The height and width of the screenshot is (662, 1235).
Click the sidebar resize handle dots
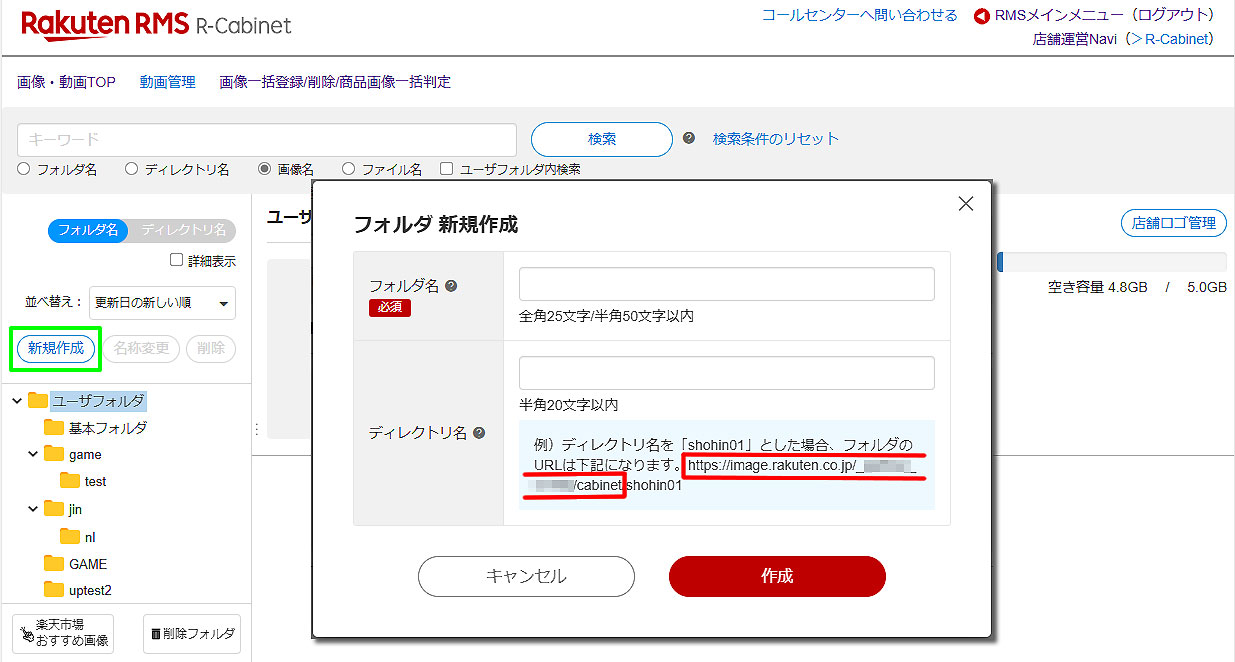click(x=257, y=428)
